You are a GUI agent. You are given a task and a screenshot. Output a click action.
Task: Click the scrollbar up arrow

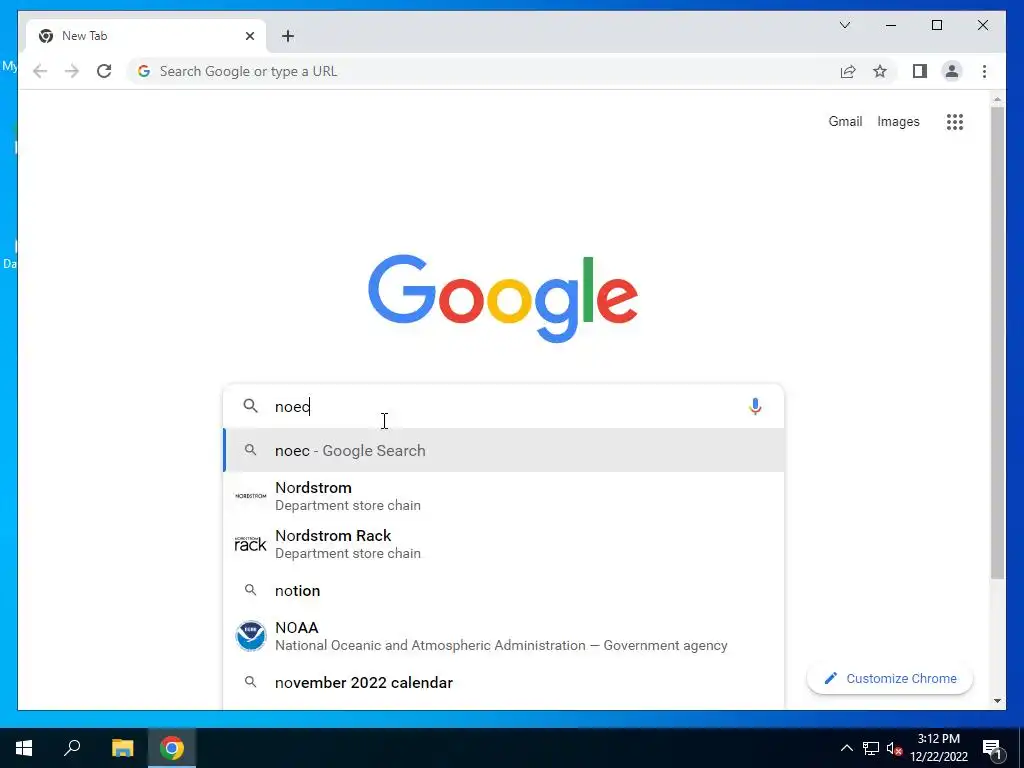(997, 99)
